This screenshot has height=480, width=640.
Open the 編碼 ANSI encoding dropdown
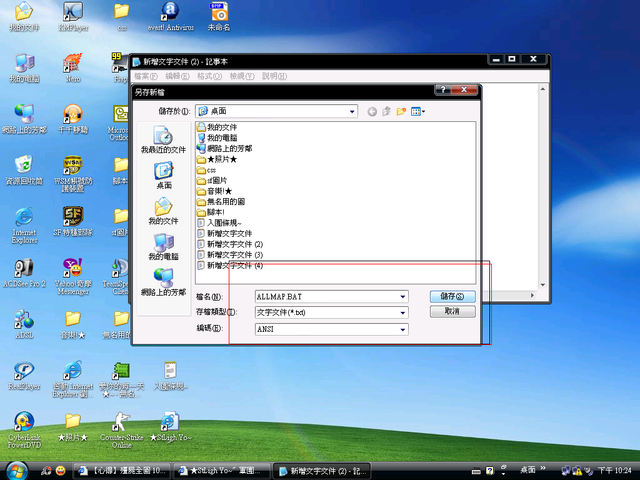(402, 329)
